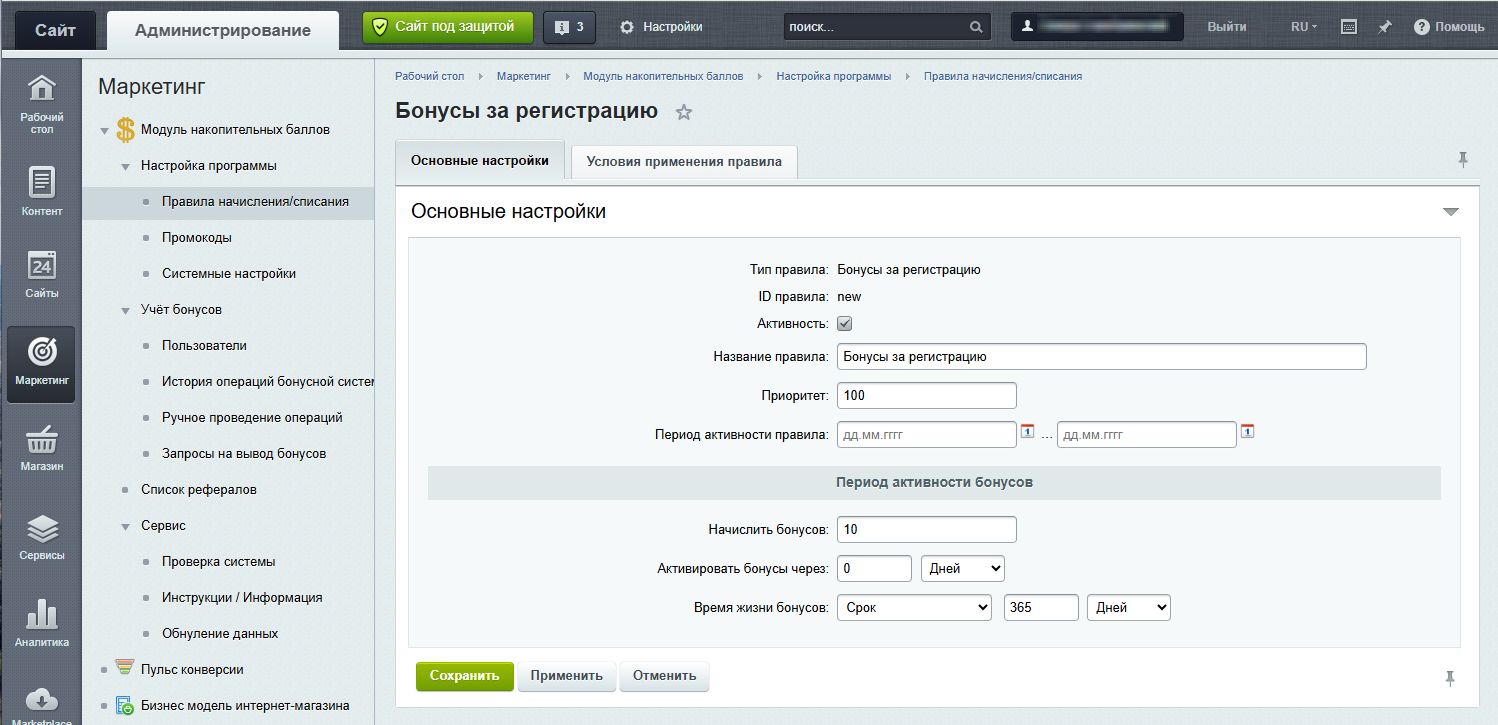The image size is (1498, 725).
Task: Open the Контент sidebar section
Action: 41,191
